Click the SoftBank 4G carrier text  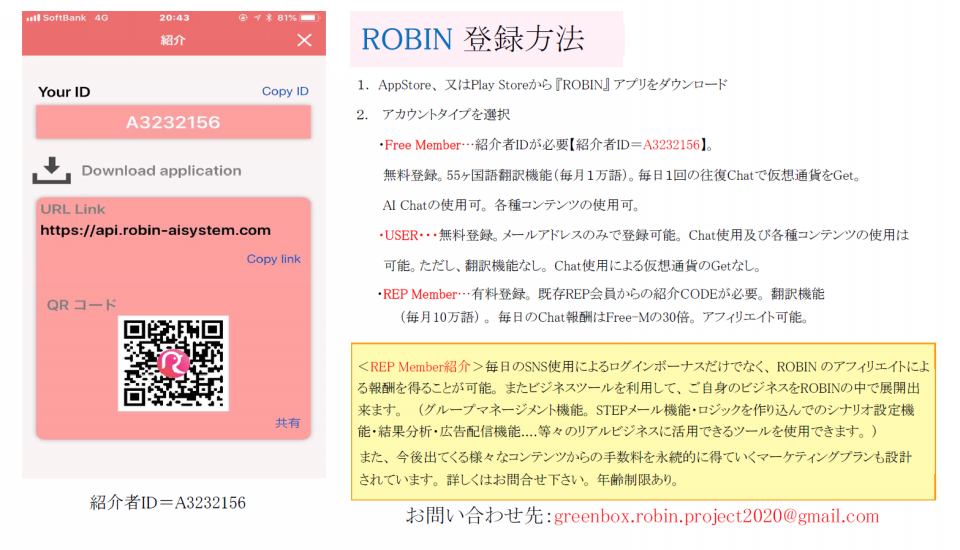(x=76, y=18)
